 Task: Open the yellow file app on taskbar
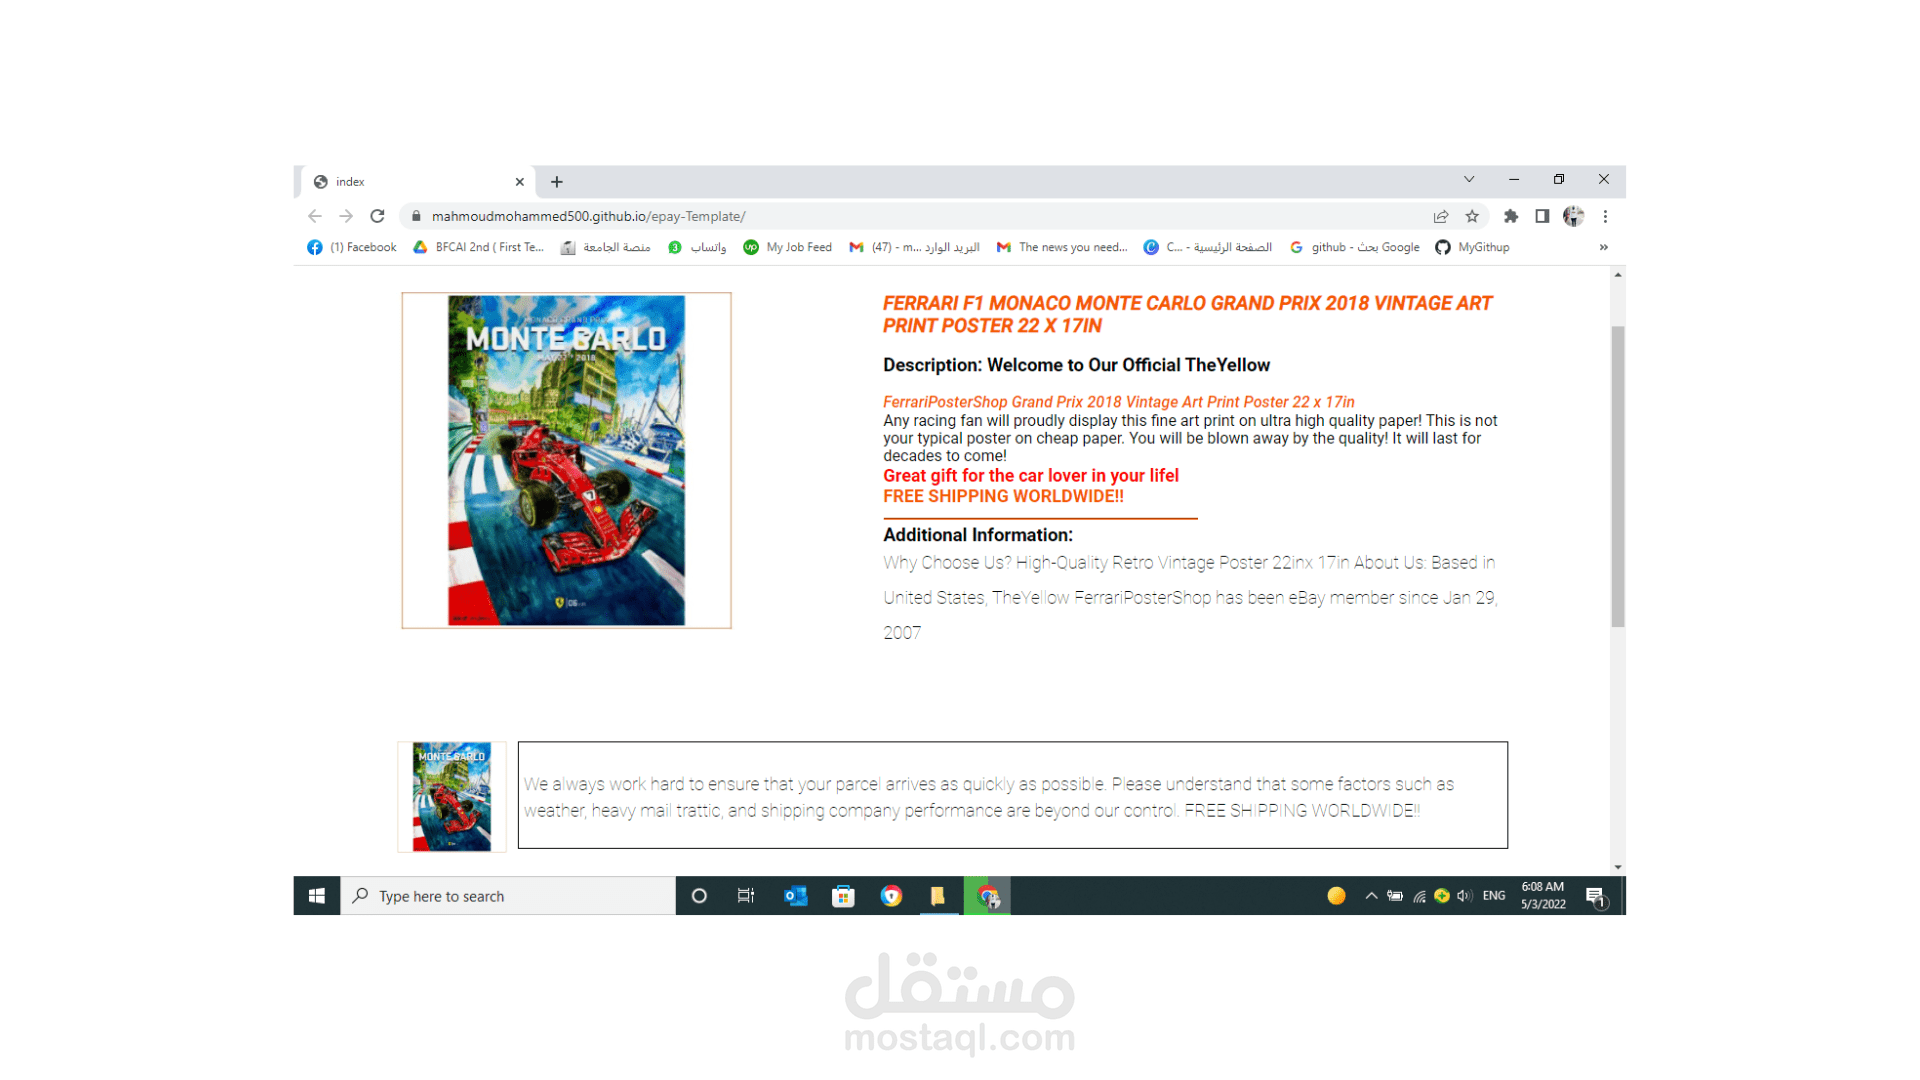click(x=938, y=896)
